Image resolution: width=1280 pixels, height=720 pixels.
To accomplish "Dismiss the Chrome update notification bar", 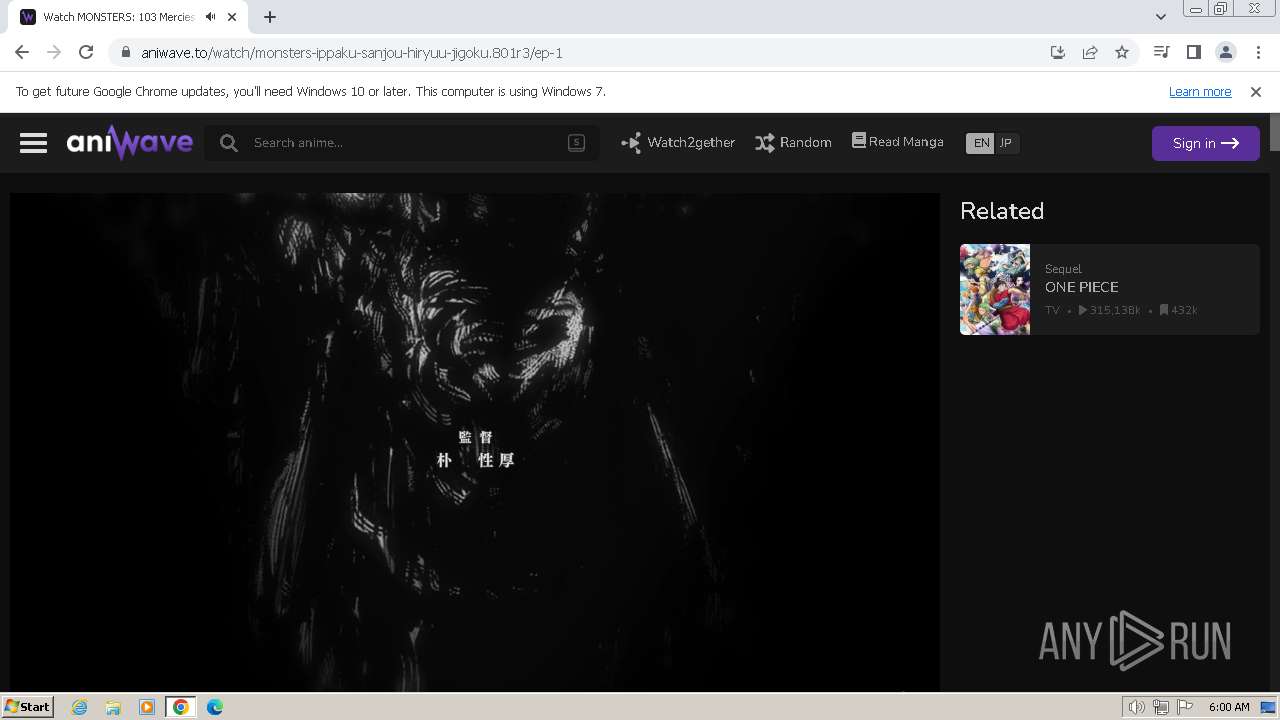I will click(1256, 91).
